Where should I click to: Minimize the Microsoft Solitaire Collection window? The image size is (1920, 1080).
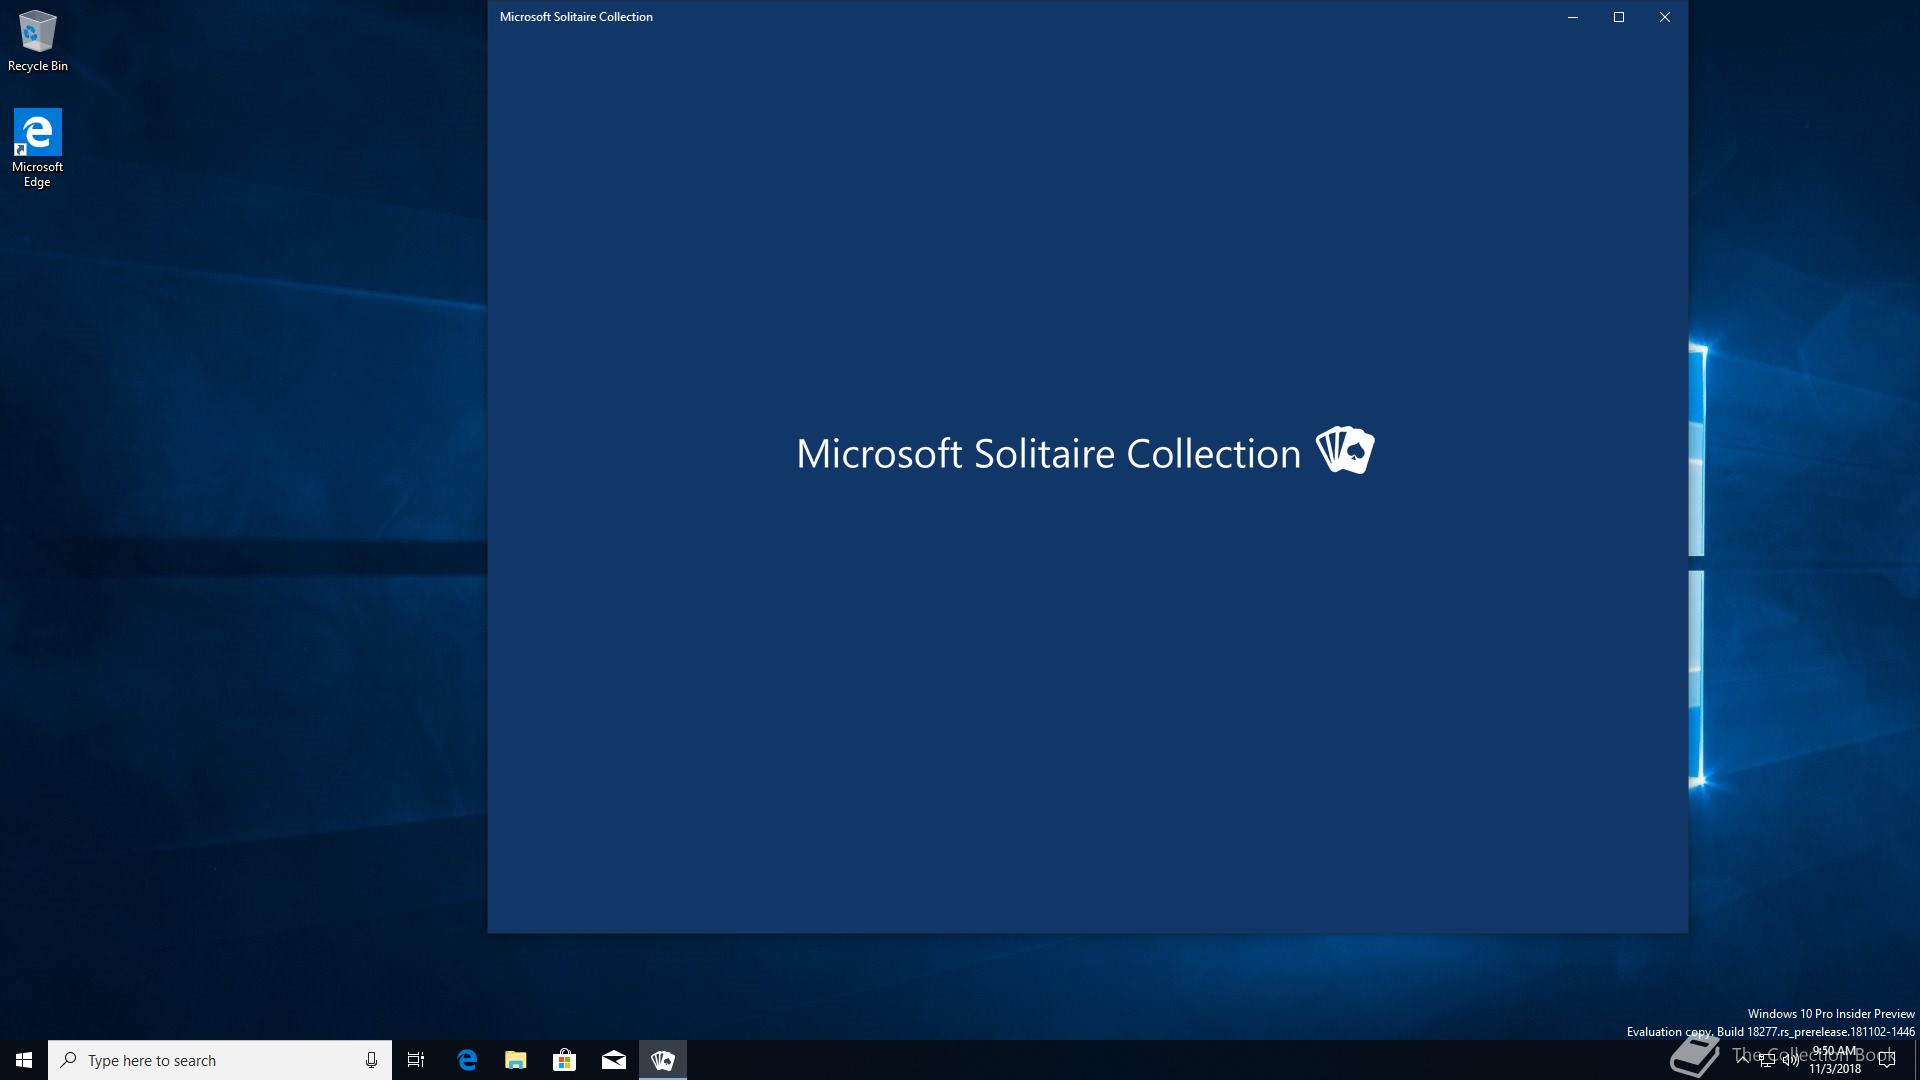click(1573, 17)
